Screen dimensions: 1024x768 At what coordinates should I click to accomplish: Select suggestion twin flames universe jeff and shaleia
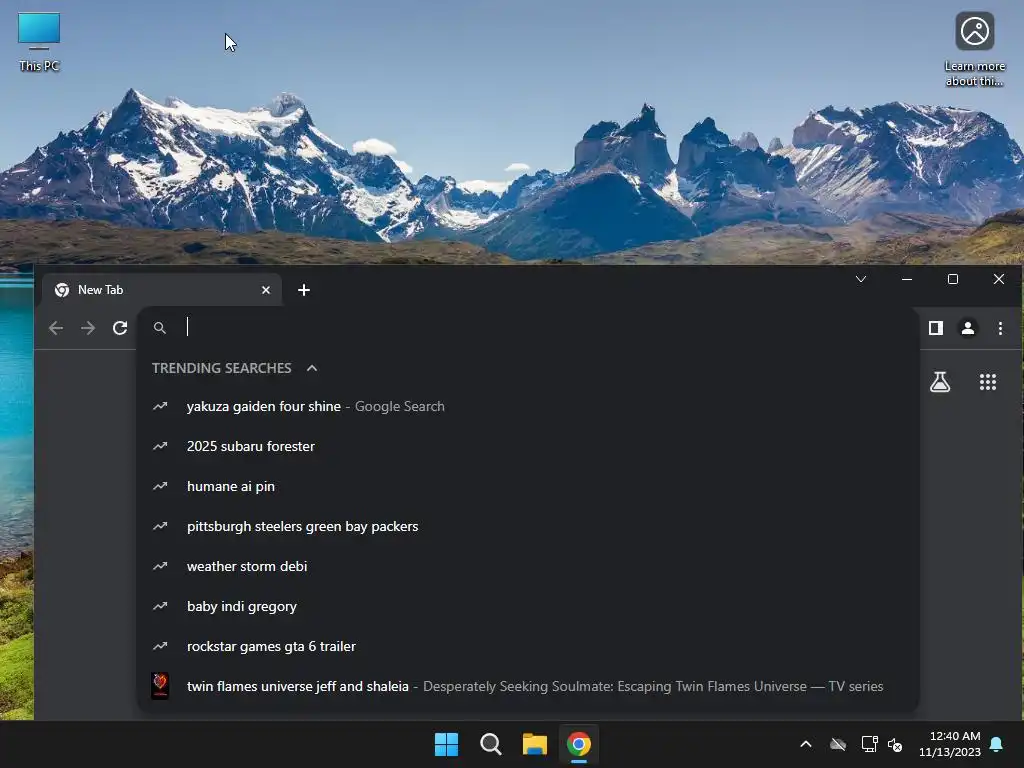click(x=528, y=686)
